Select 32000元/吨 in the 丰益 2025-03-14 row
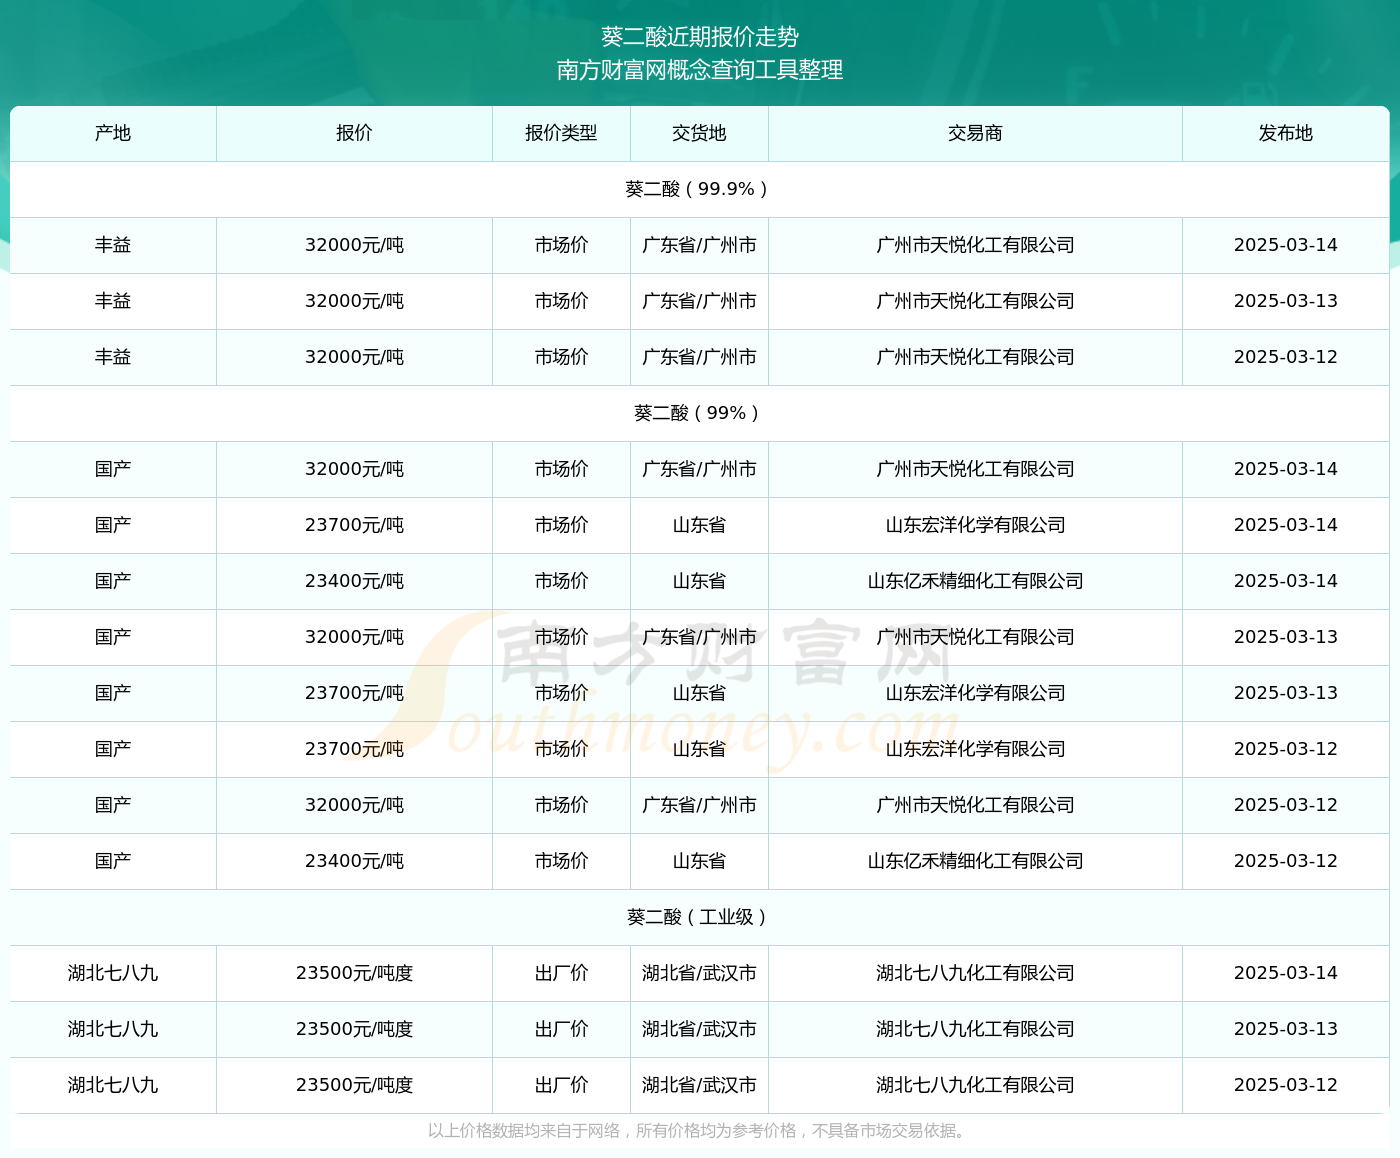Image resolution: width=1400 pixels, height=1158 pixels. (x=354, y=245)
